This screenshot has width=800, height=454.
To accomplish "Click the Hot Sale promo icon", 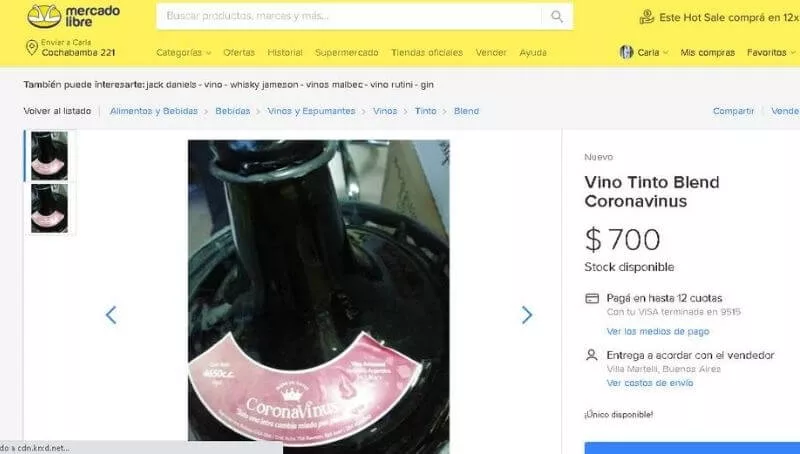I will pos(646,17).
